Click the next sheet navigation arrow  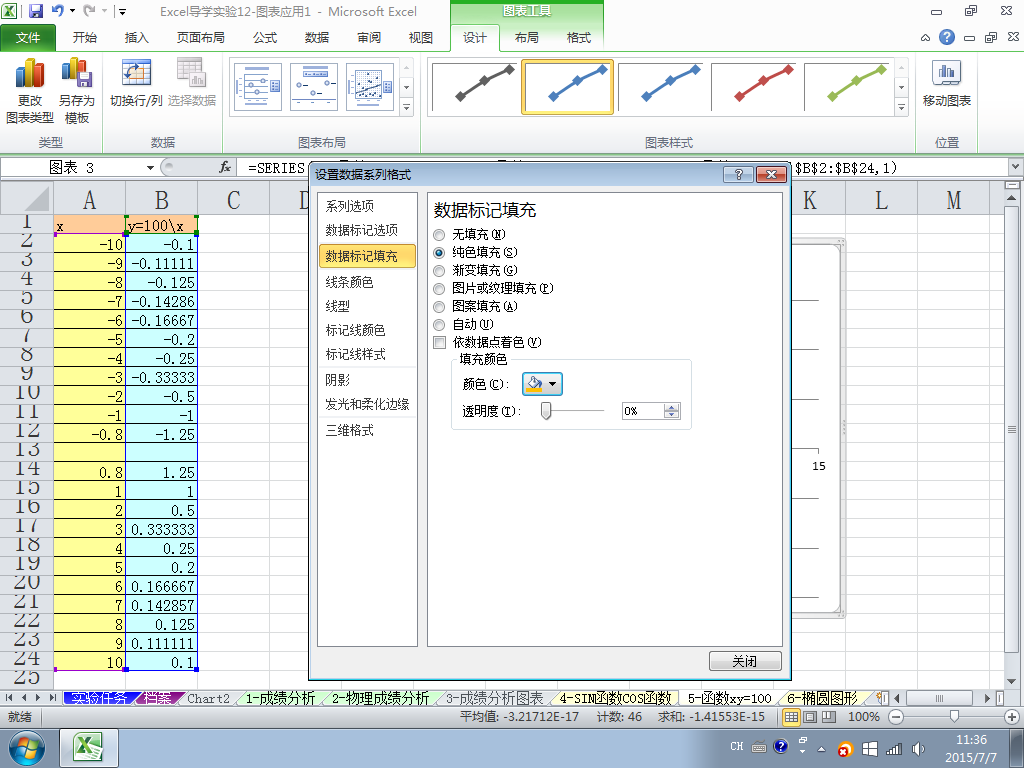[39, 698]
